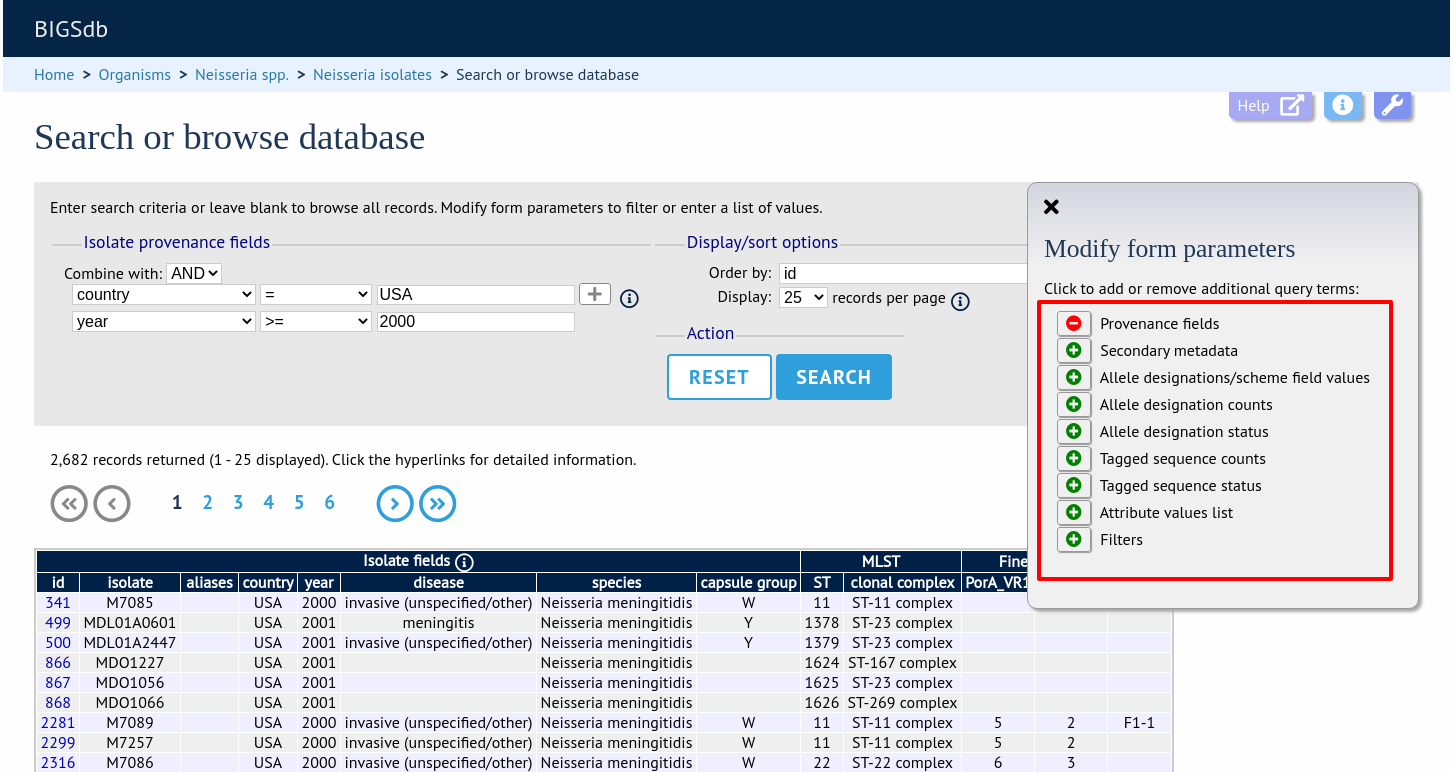Show info tooltip beside records per page
This screenshot has width=1453, height=772.
(x=960, y=301)
